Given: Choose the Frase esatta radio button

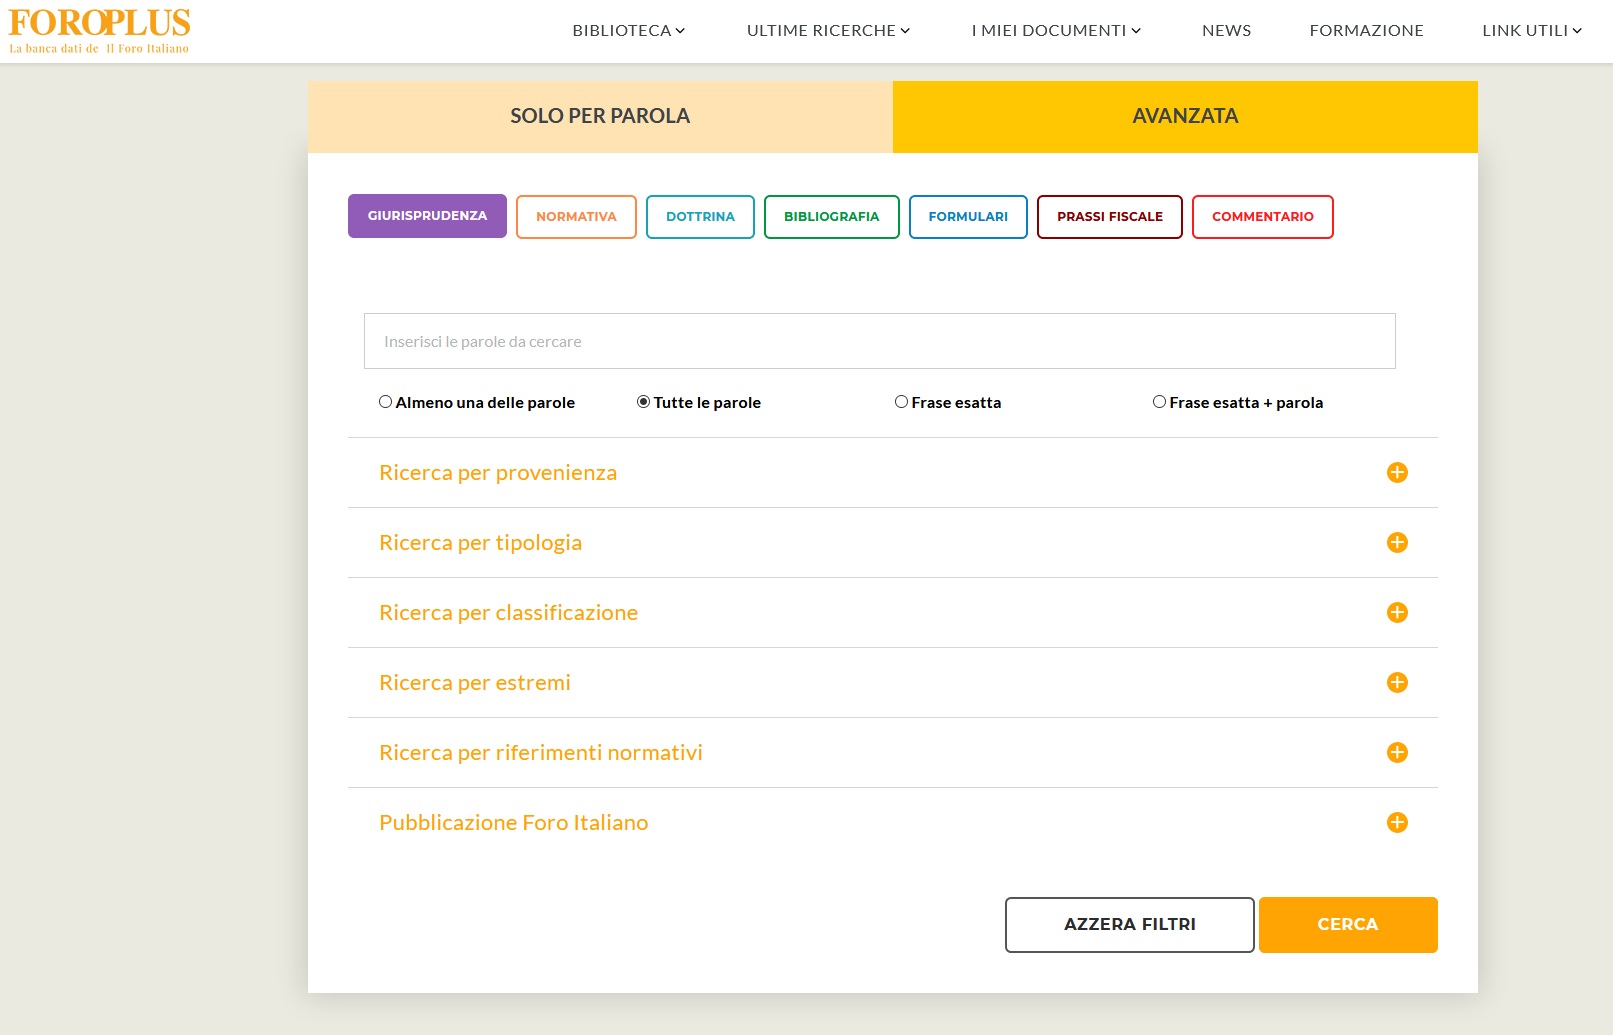Looking at the screenshot, I should coord(901,402).
